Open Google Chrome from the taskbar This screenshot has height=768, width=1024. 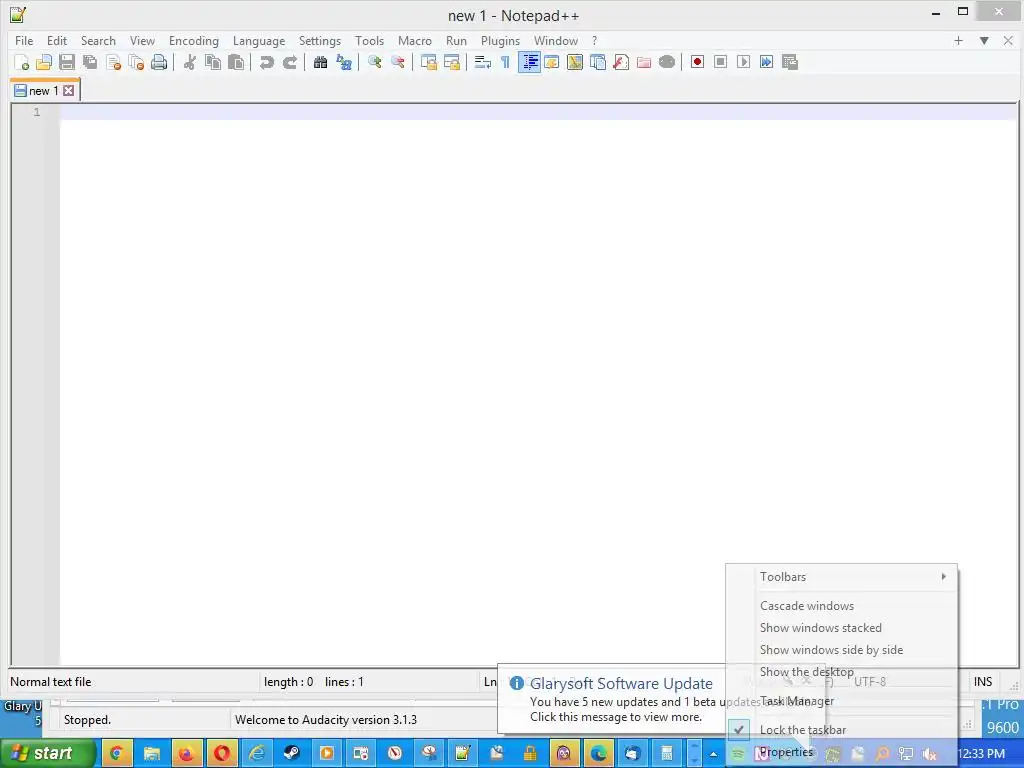click(117, 754)
